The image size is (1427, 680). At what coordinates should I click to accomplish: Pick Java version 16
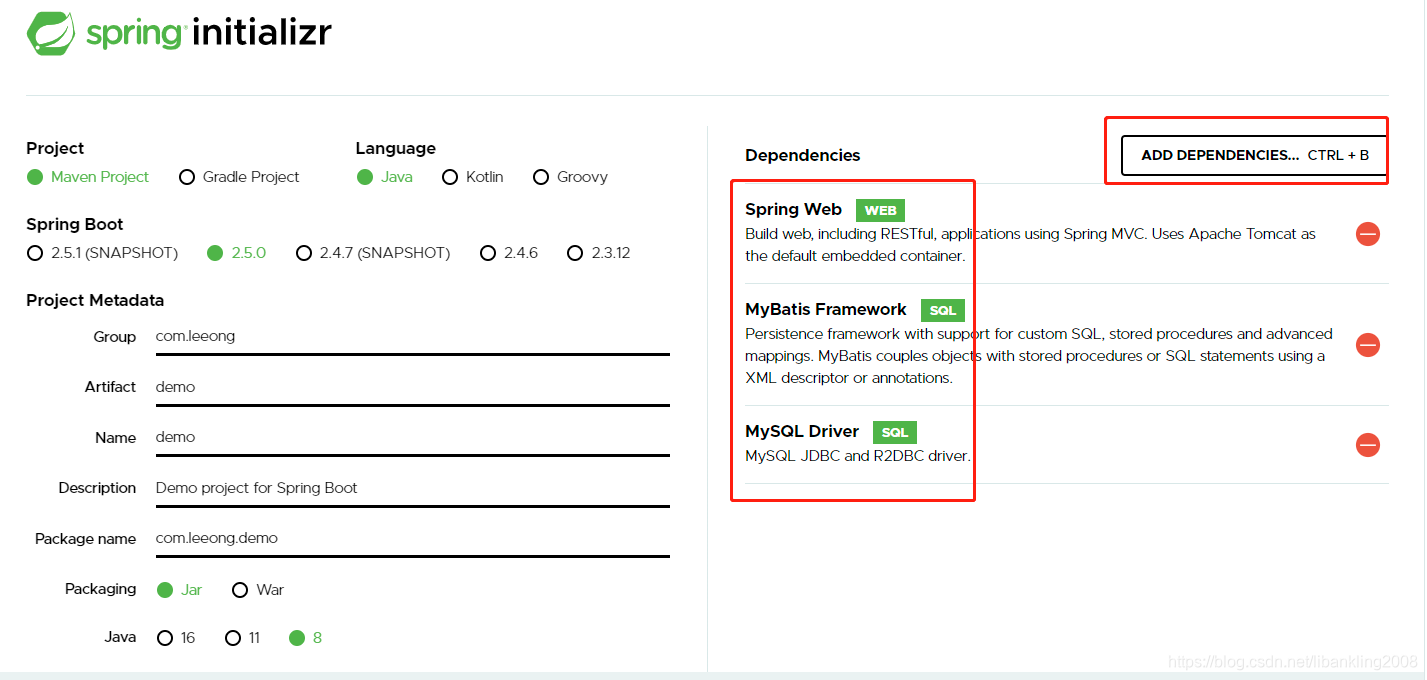[x=176, y=638]
